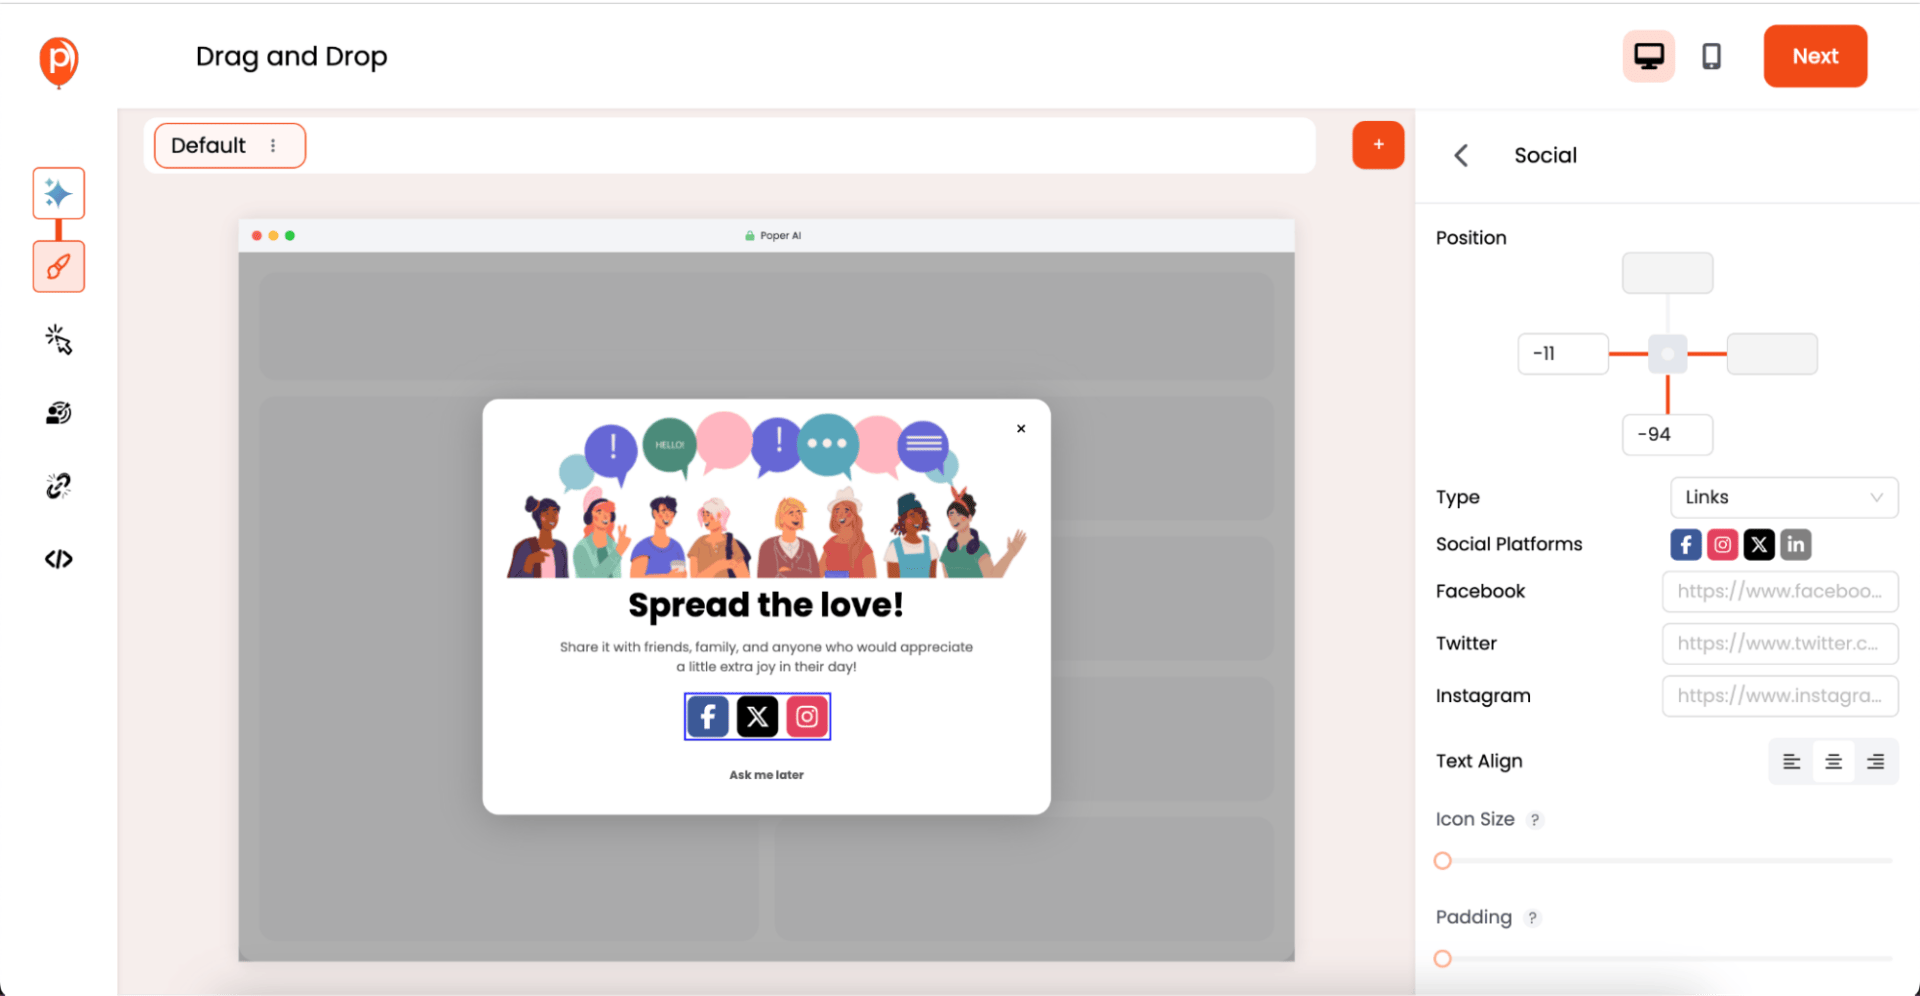The width and height of the screenshot is (1920, 996).
Task: Open the cursor click trigger icon
Action: 58,340
